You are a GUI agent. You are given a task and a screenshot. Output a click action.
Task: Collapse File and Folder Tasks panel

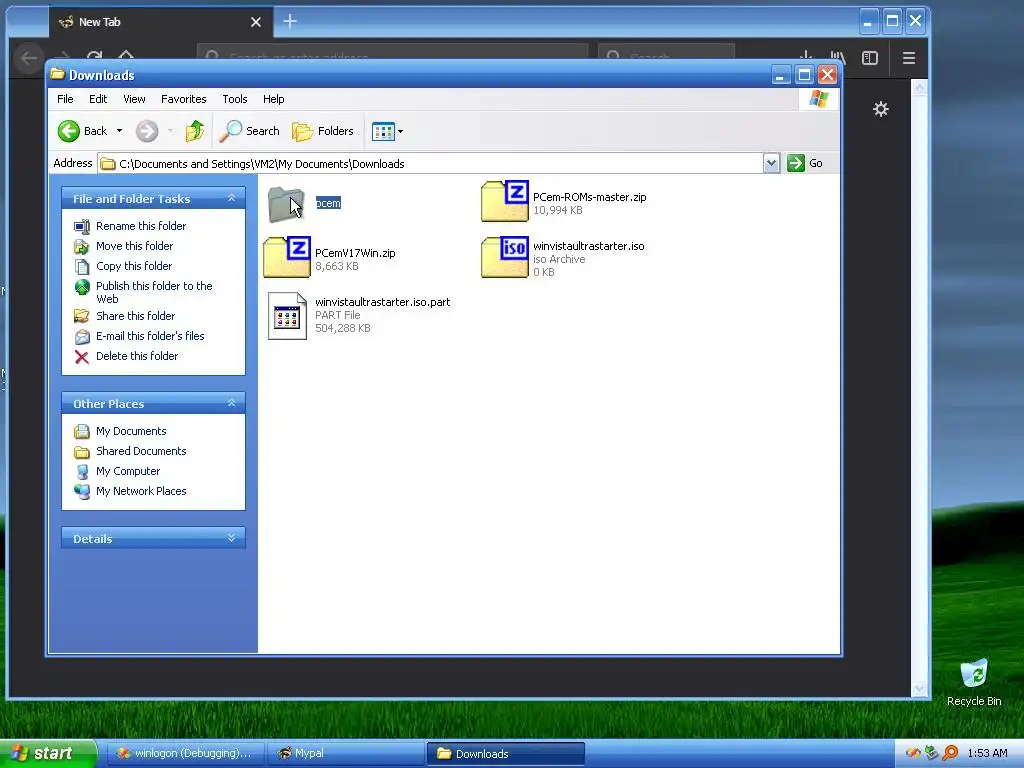click(231, 199)
